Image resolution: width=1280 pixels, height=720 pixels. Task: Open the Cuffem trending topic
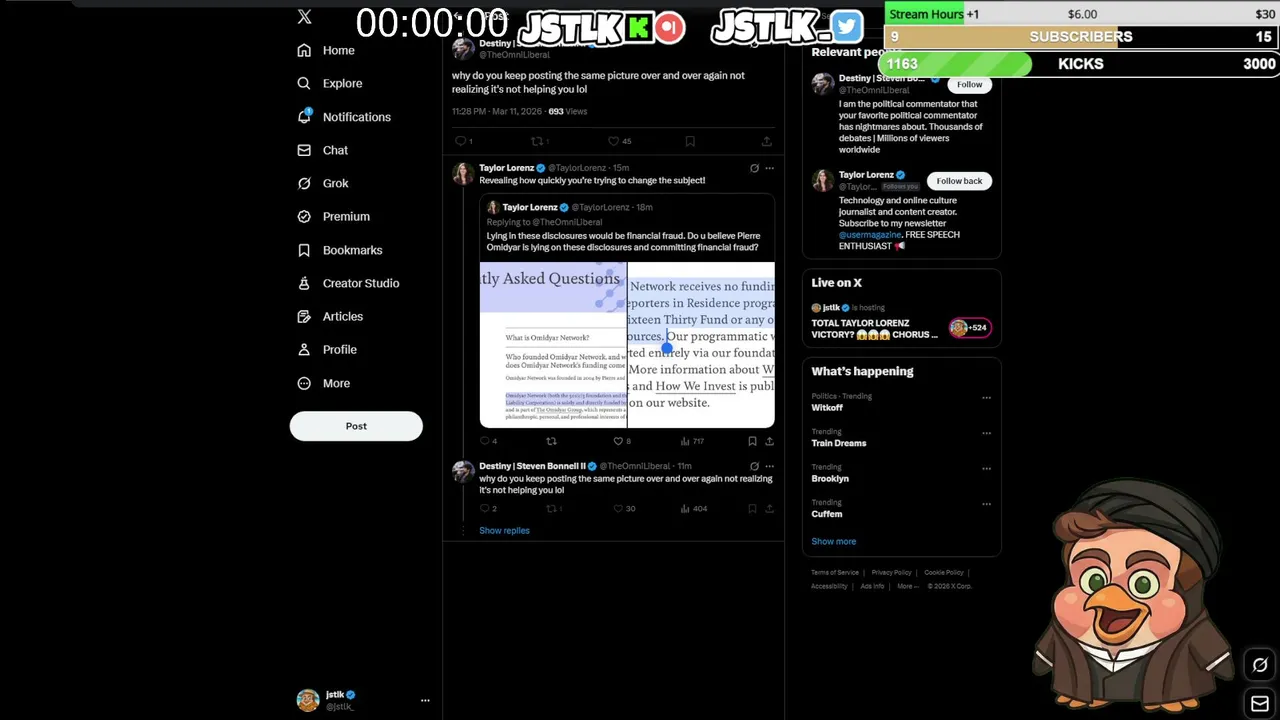[x=827, y=514]
